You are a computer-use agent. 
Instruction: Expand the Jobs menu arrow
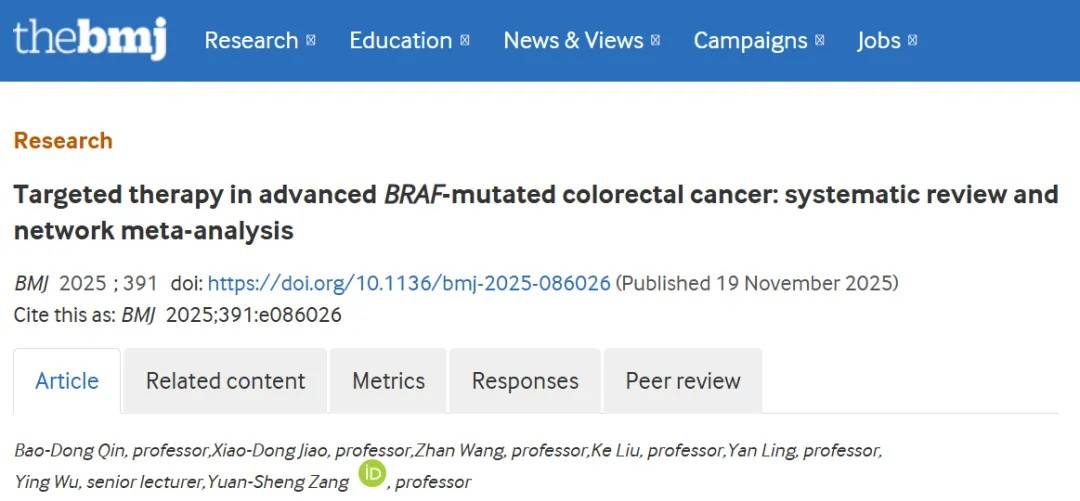pyautogui.click(x=913, y=41)
